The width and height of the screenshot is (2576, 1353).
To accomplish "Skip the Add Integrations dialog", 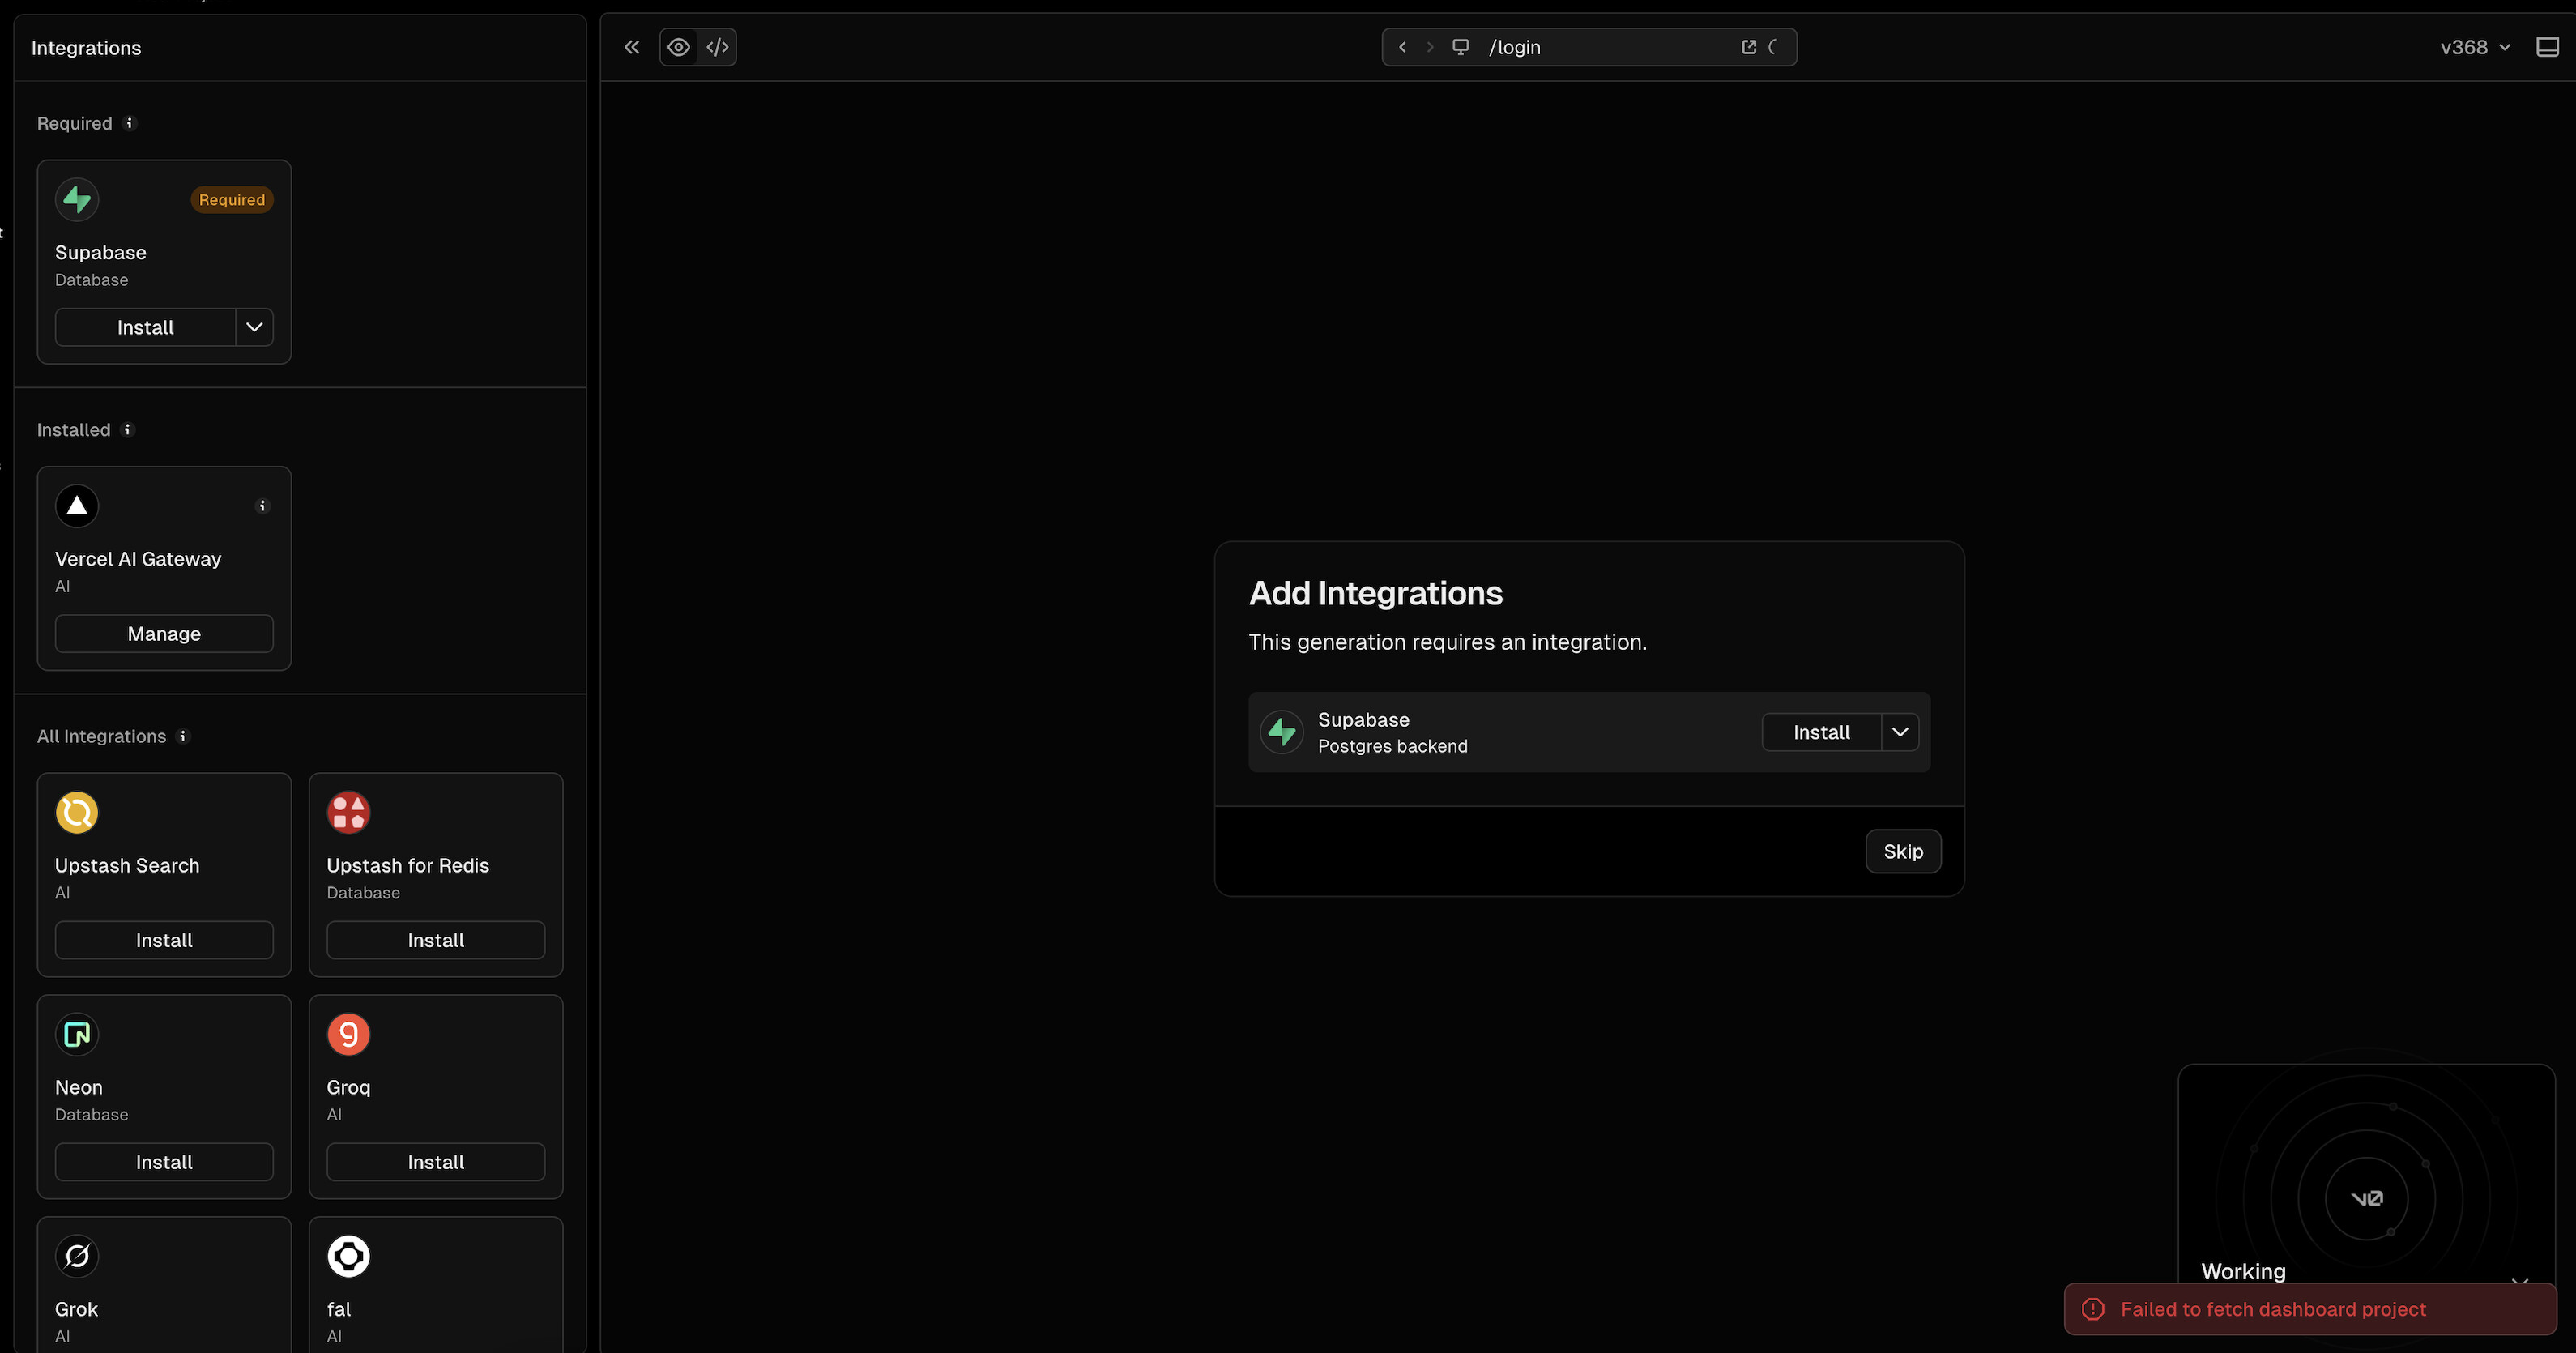I will click(x=1902, y=851).
